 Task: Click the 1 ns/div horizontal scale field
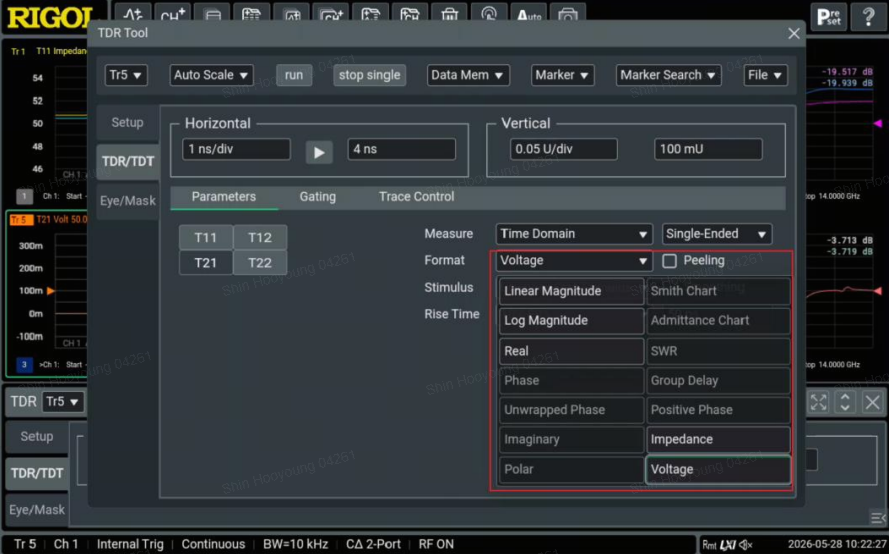click(236, 149)
